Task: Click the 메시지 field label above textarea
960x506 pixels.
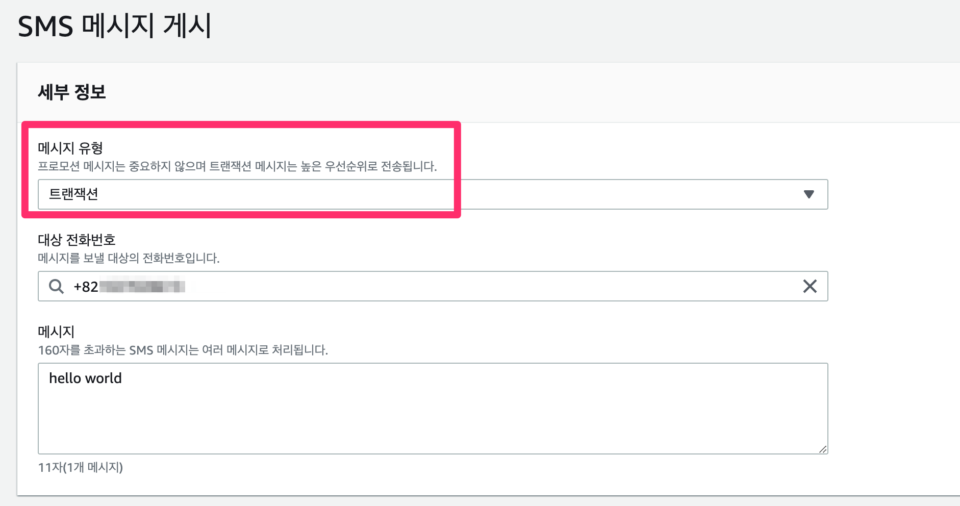Action: pyautogui.click(x=56, y=331)
